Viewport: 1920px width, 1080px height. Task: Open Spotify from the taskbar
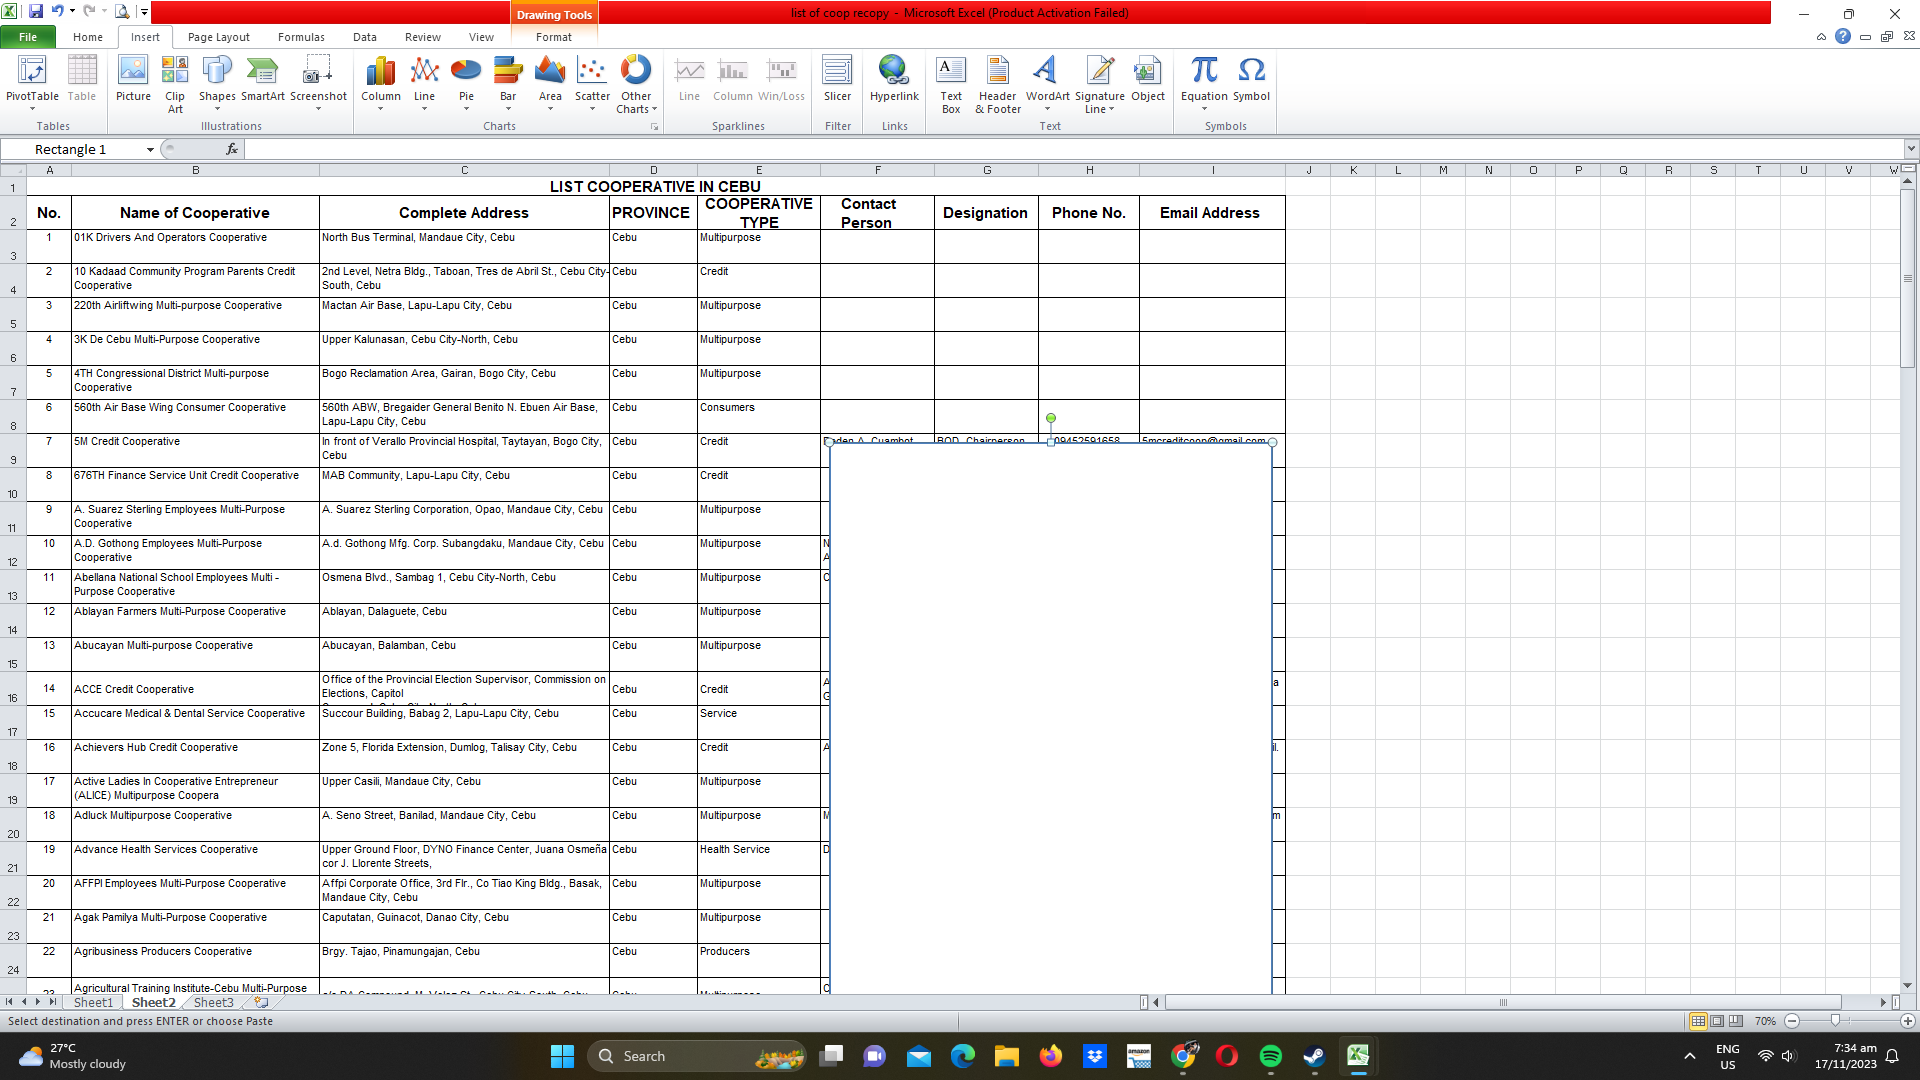(x=1271, y=1056)
